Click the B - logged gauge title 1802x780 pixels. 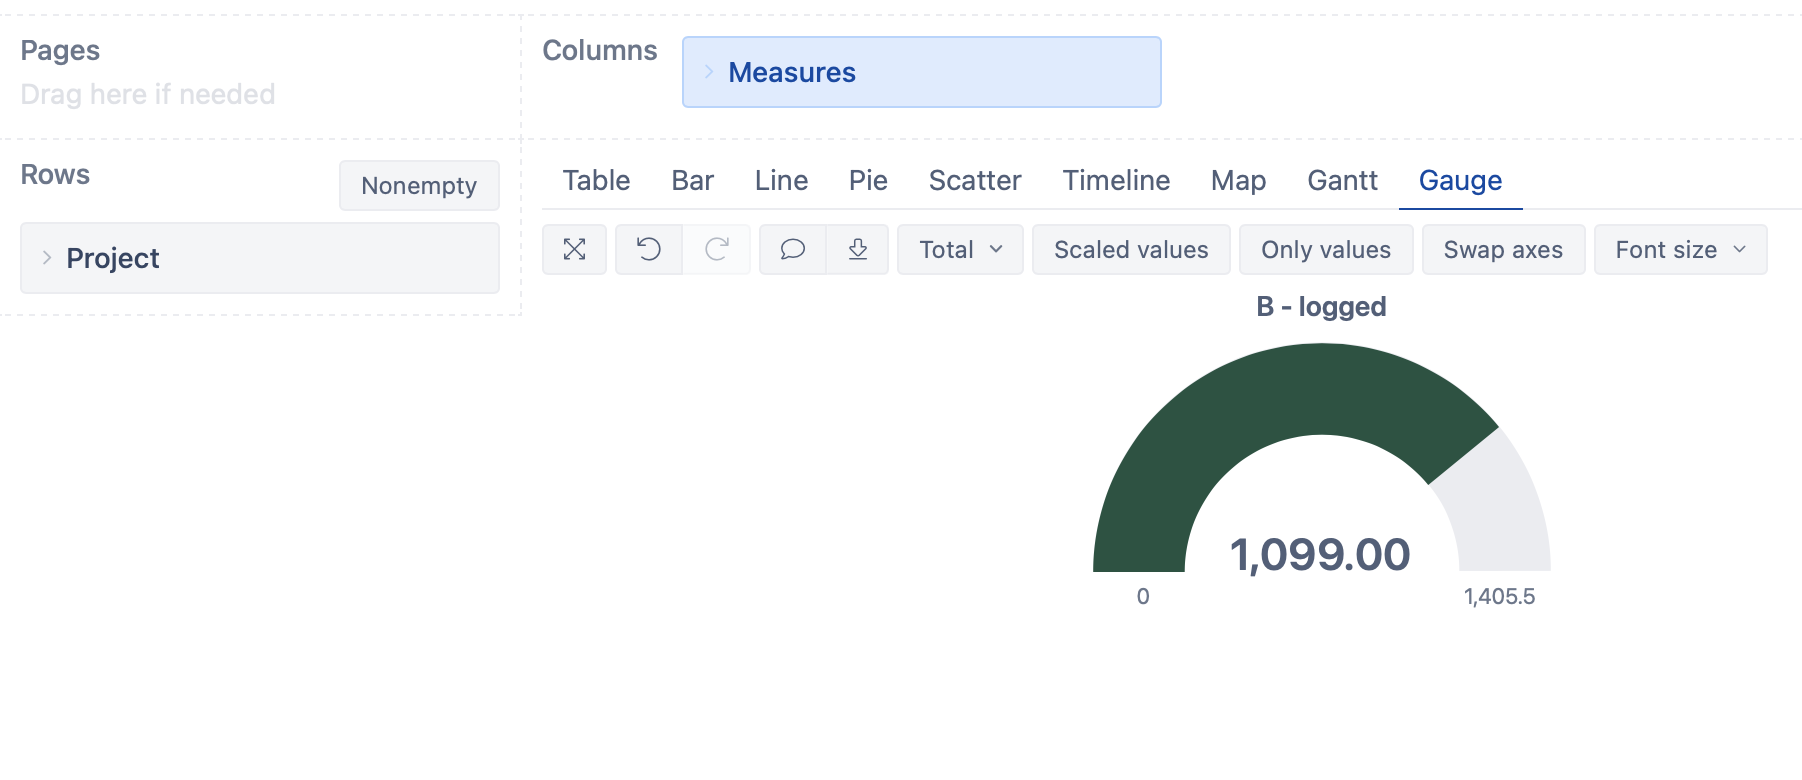coord(1321,306)
